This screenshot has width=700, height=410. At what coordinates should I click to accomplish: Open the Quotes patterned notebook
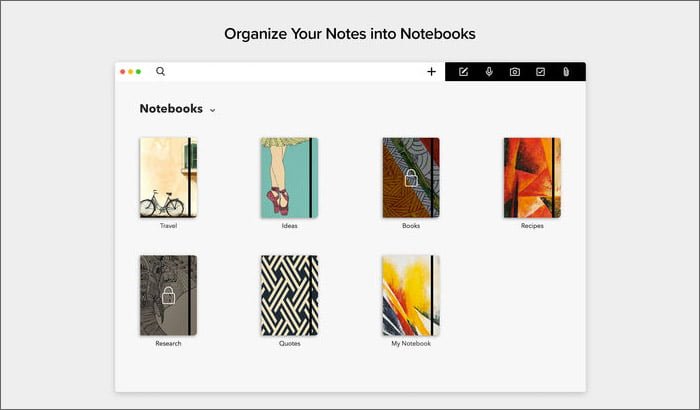(x=289, y=295)
